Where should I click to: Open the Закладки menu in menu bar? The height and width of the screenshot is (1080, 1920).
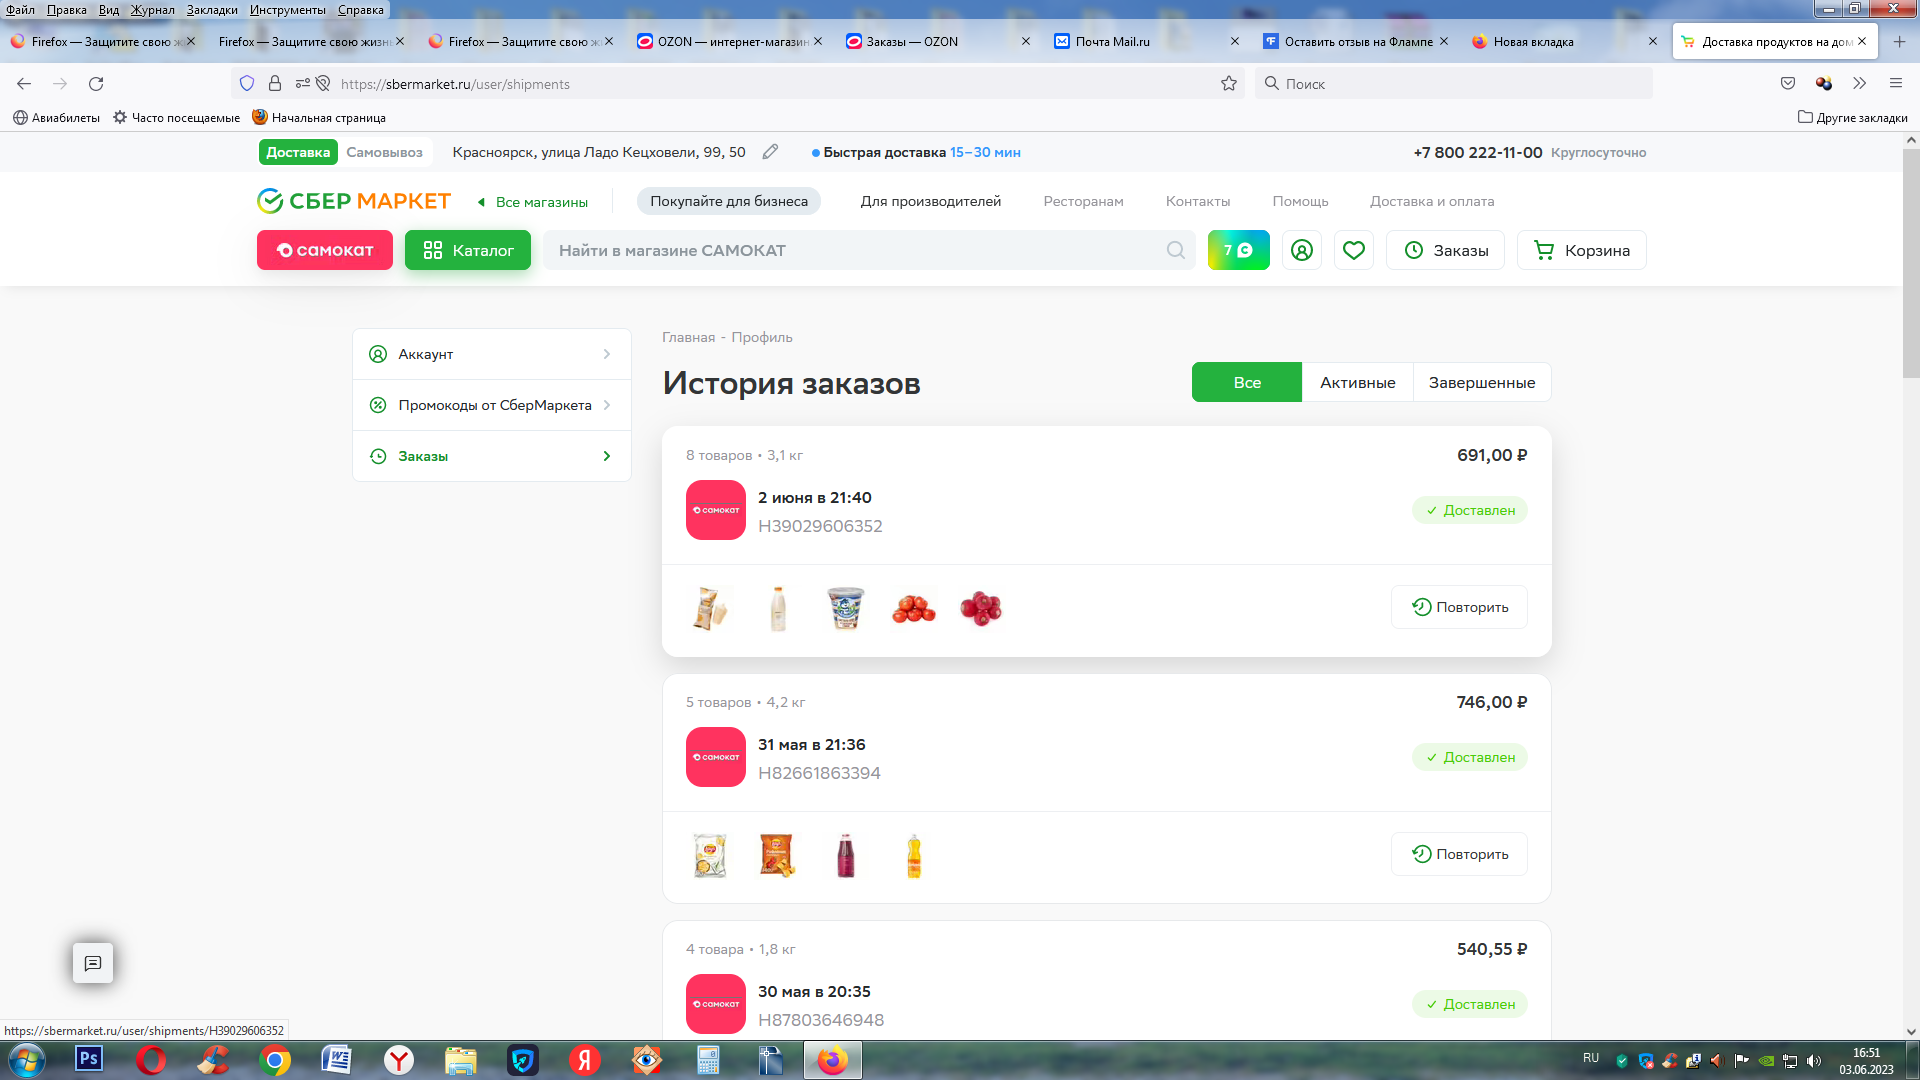[212, 9]
